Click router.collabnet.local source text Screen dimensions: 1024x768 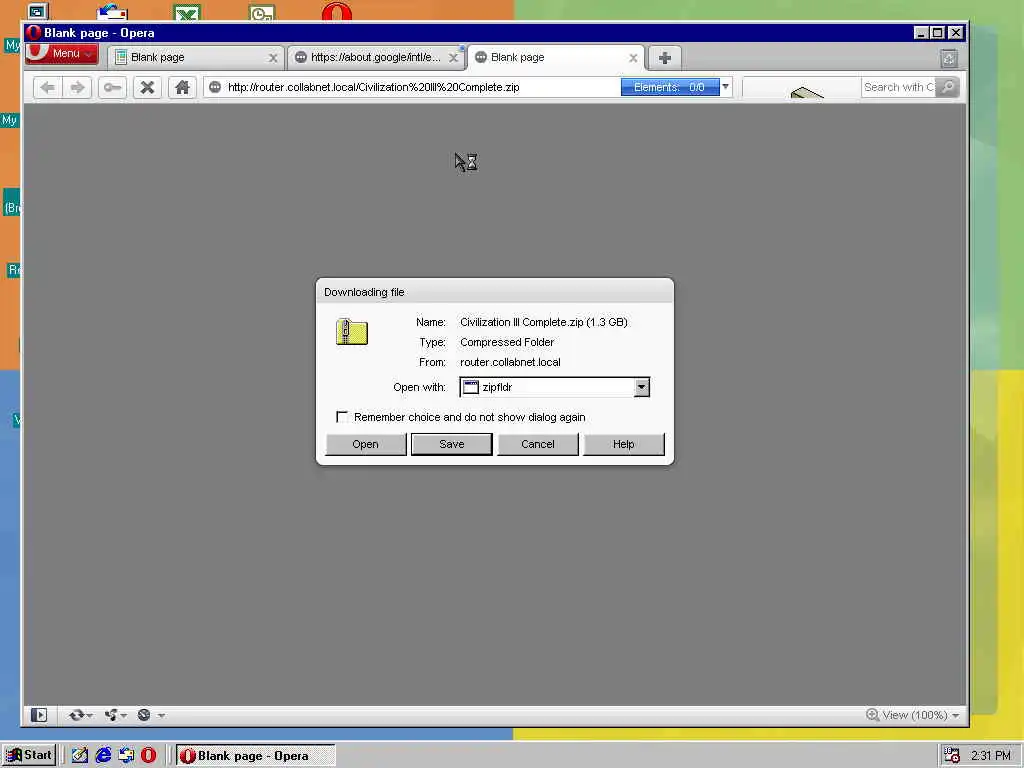[510, 362]
